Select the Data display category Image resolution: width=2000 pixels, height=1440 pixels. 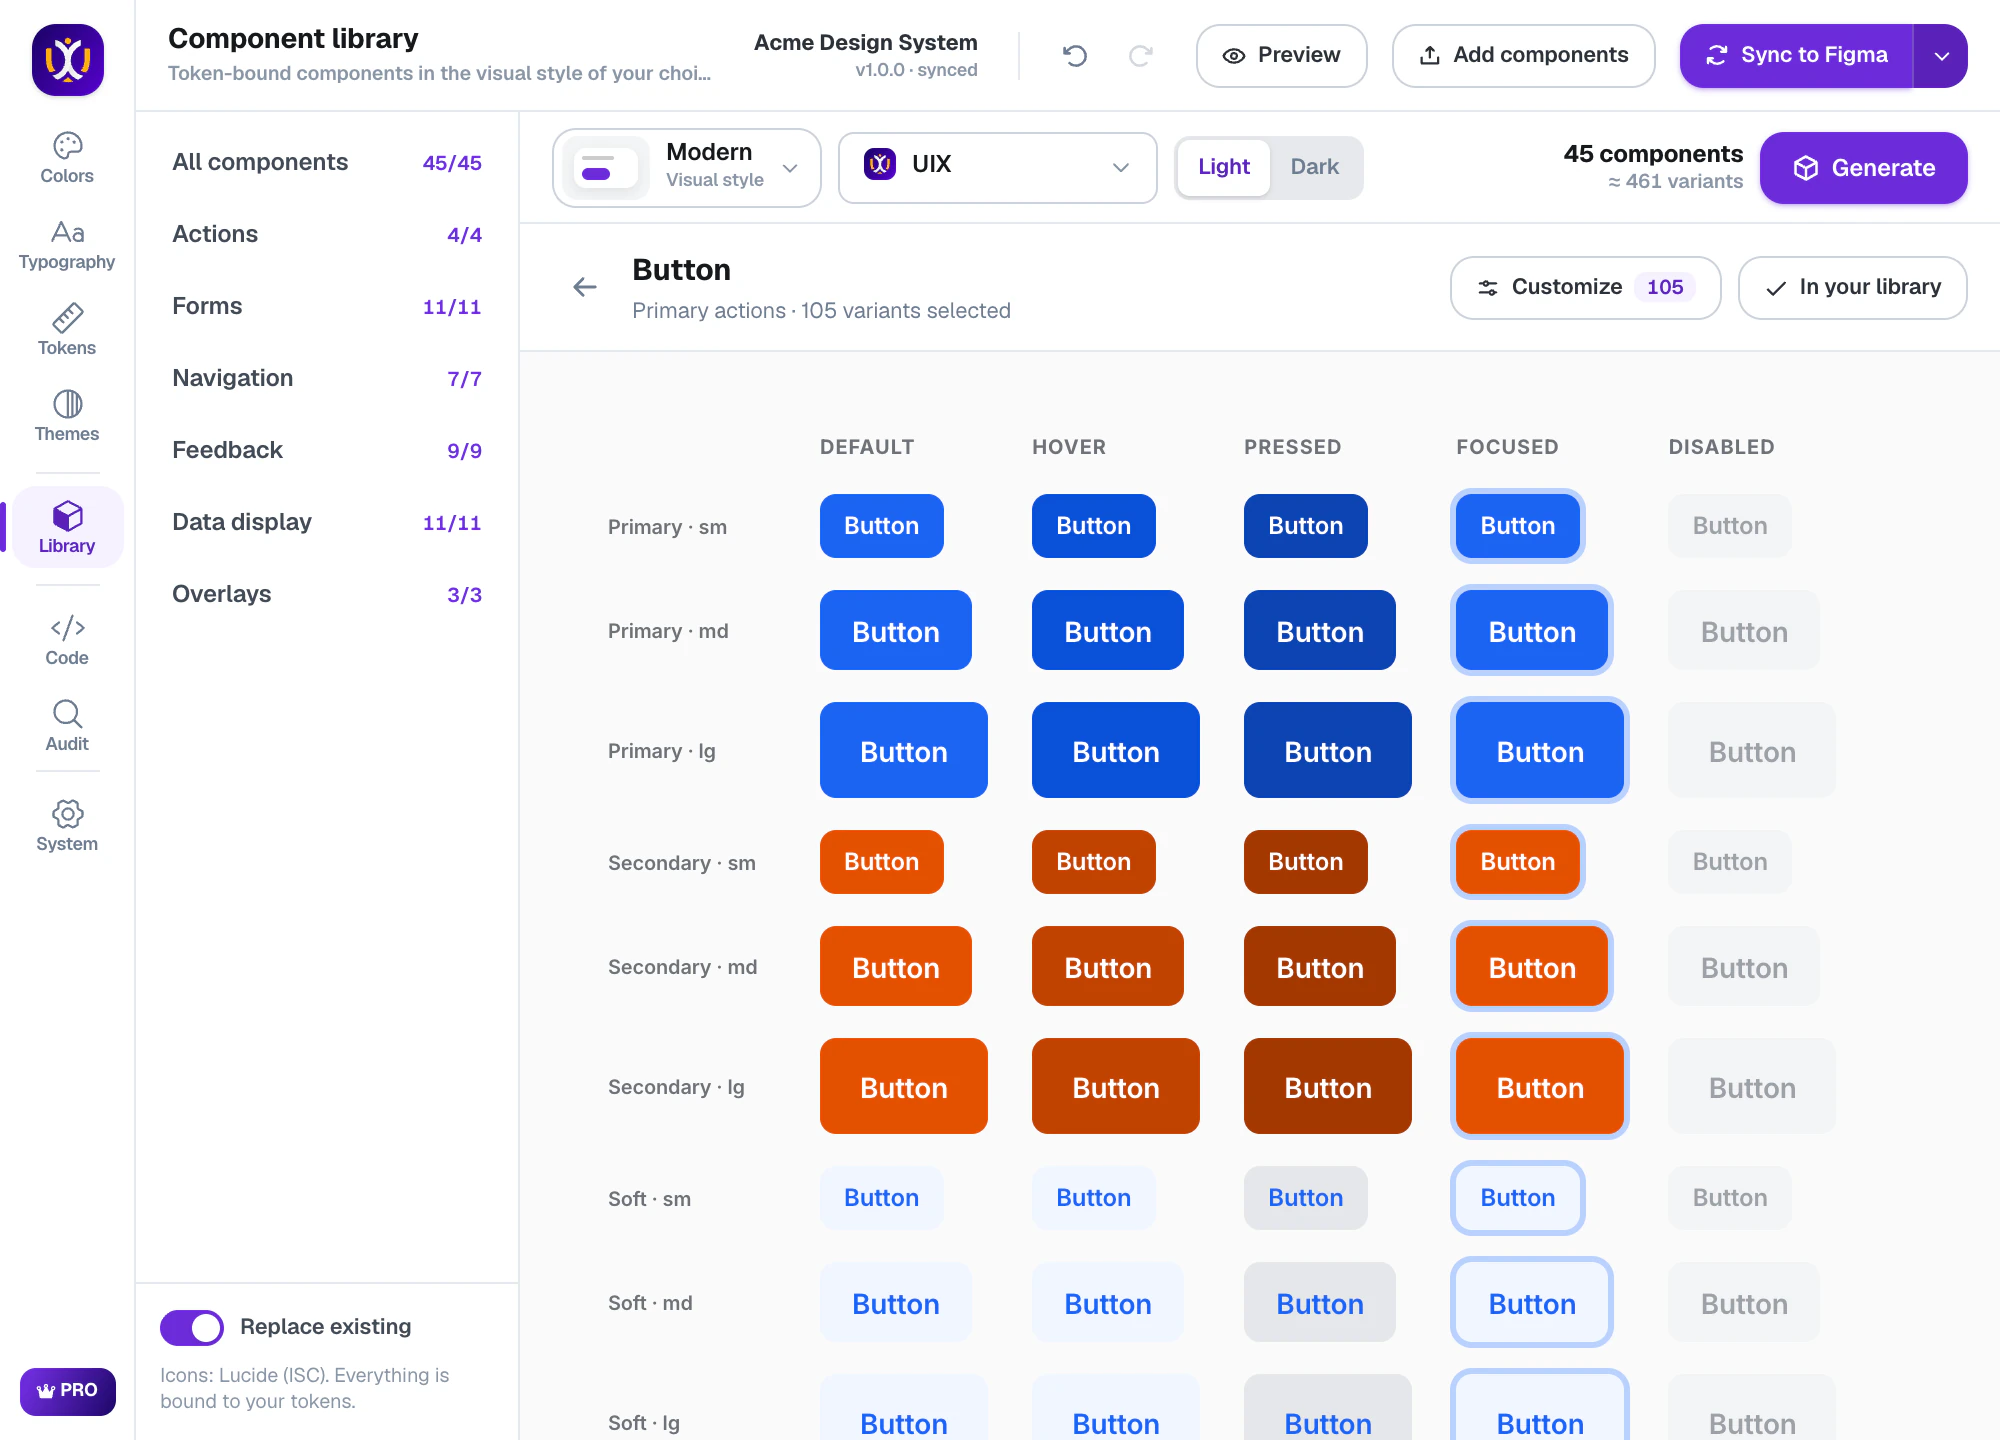pos(327,522)
